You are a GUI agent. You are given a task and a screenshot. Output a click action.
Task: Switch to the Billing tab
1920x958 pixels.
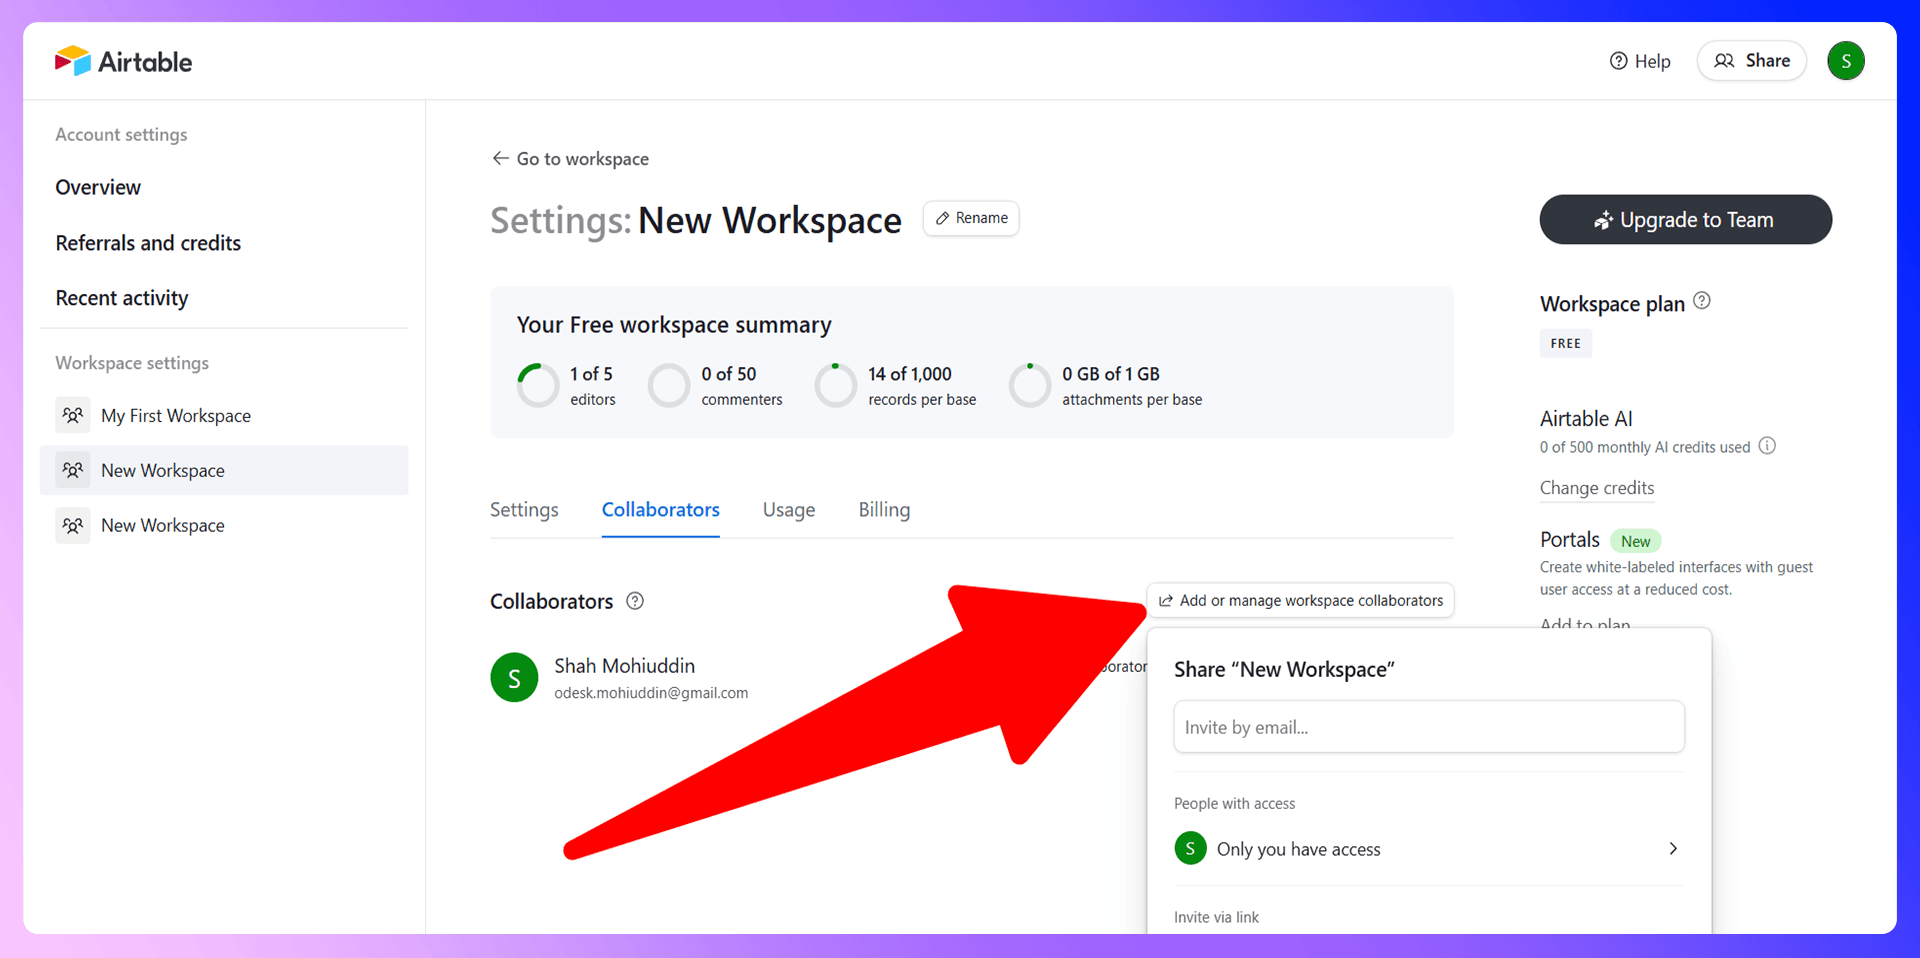pos(884,510)
